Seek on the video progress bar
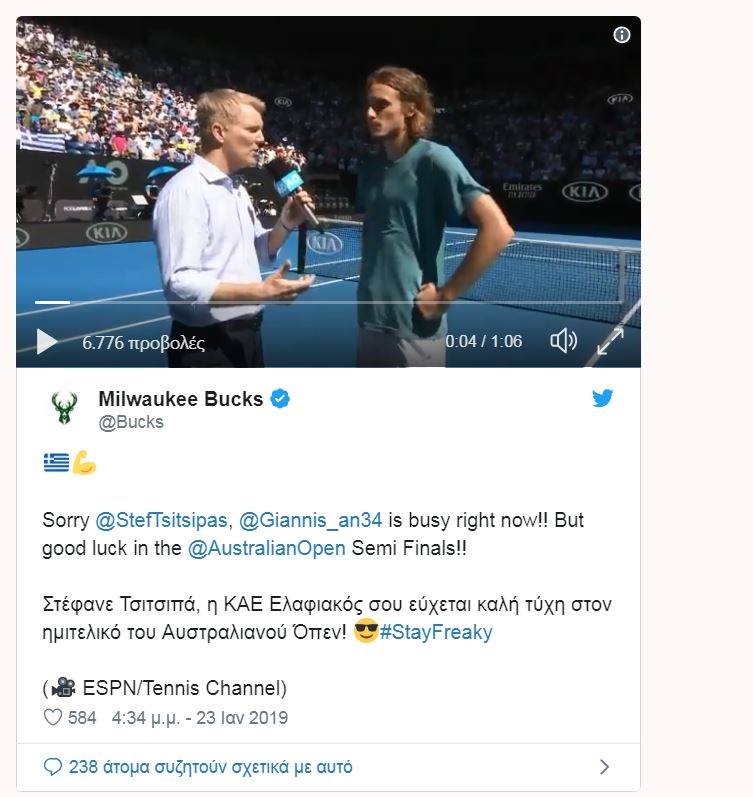The height and width of the screenshot is (797, 753). tap(300, 302)
